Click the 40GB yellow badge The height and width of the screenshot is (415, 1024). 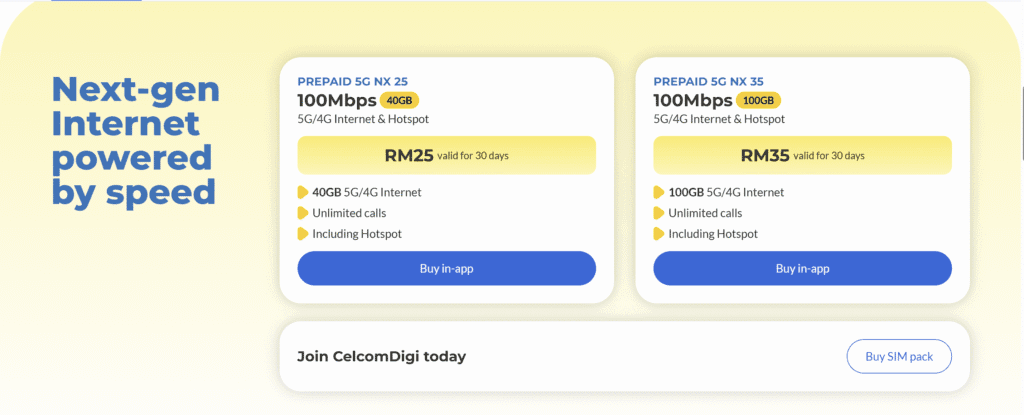398,100
